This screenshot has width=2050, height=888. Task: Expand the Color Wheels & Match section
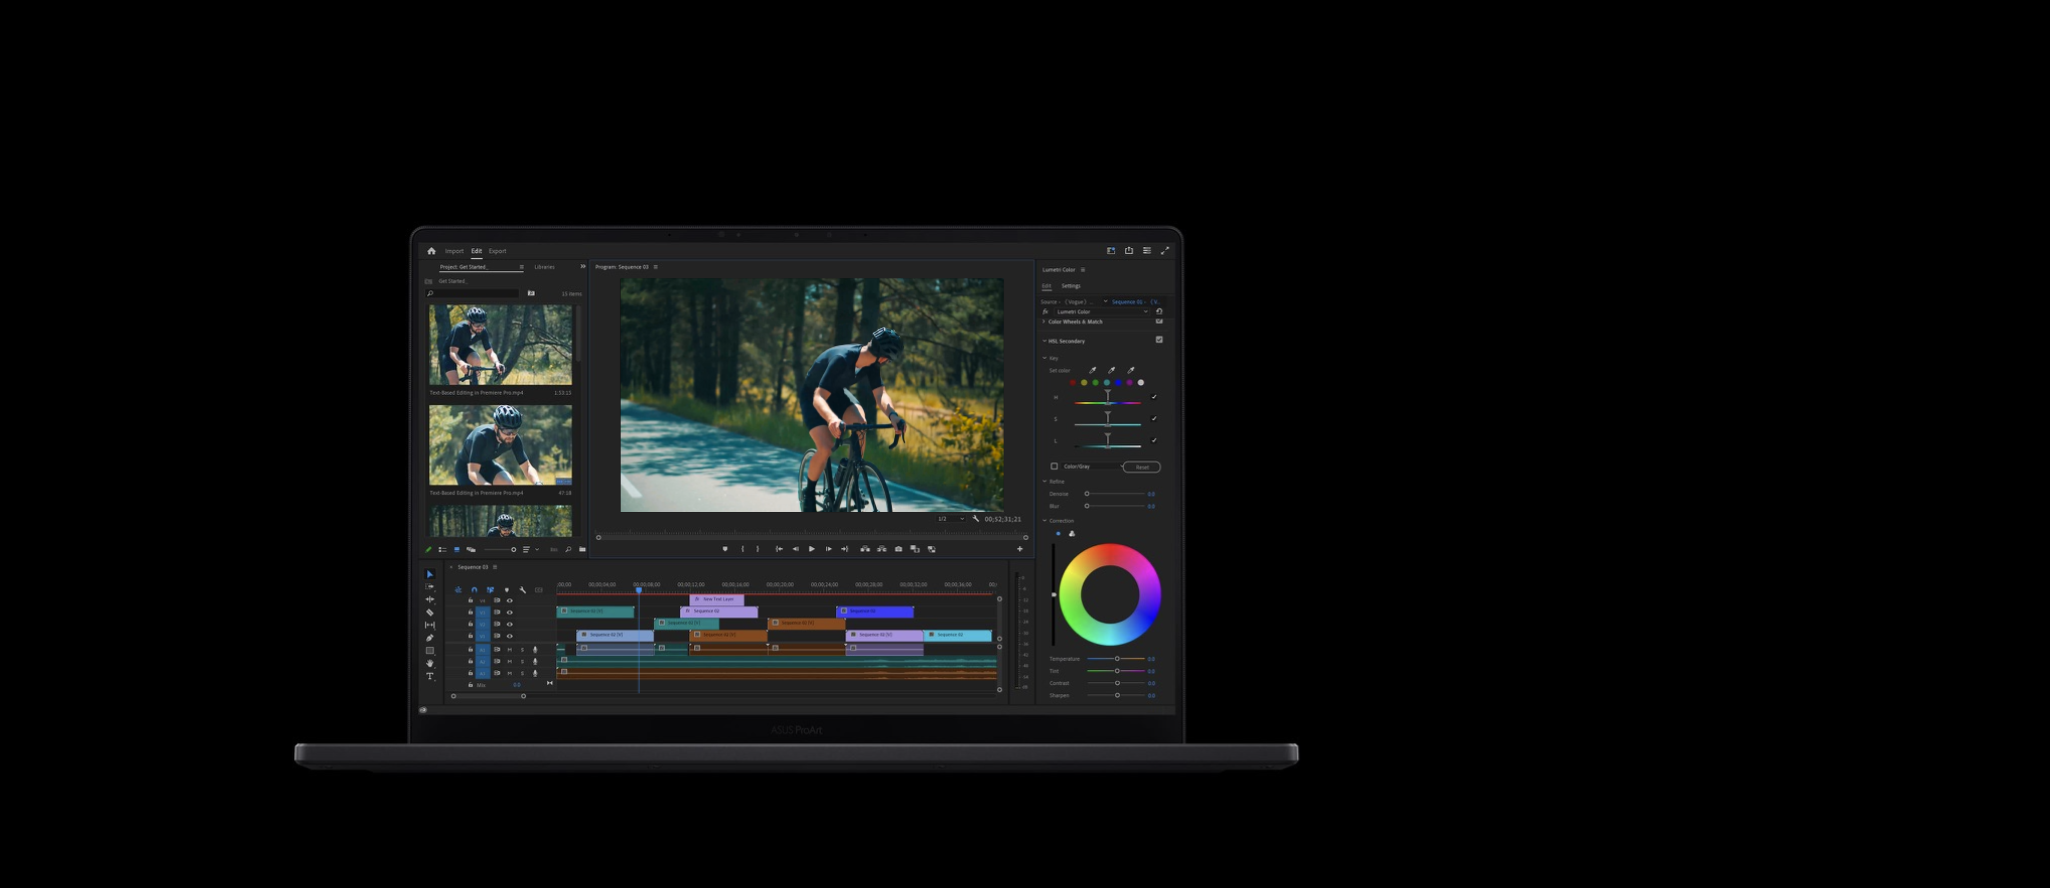point(1044,322)
